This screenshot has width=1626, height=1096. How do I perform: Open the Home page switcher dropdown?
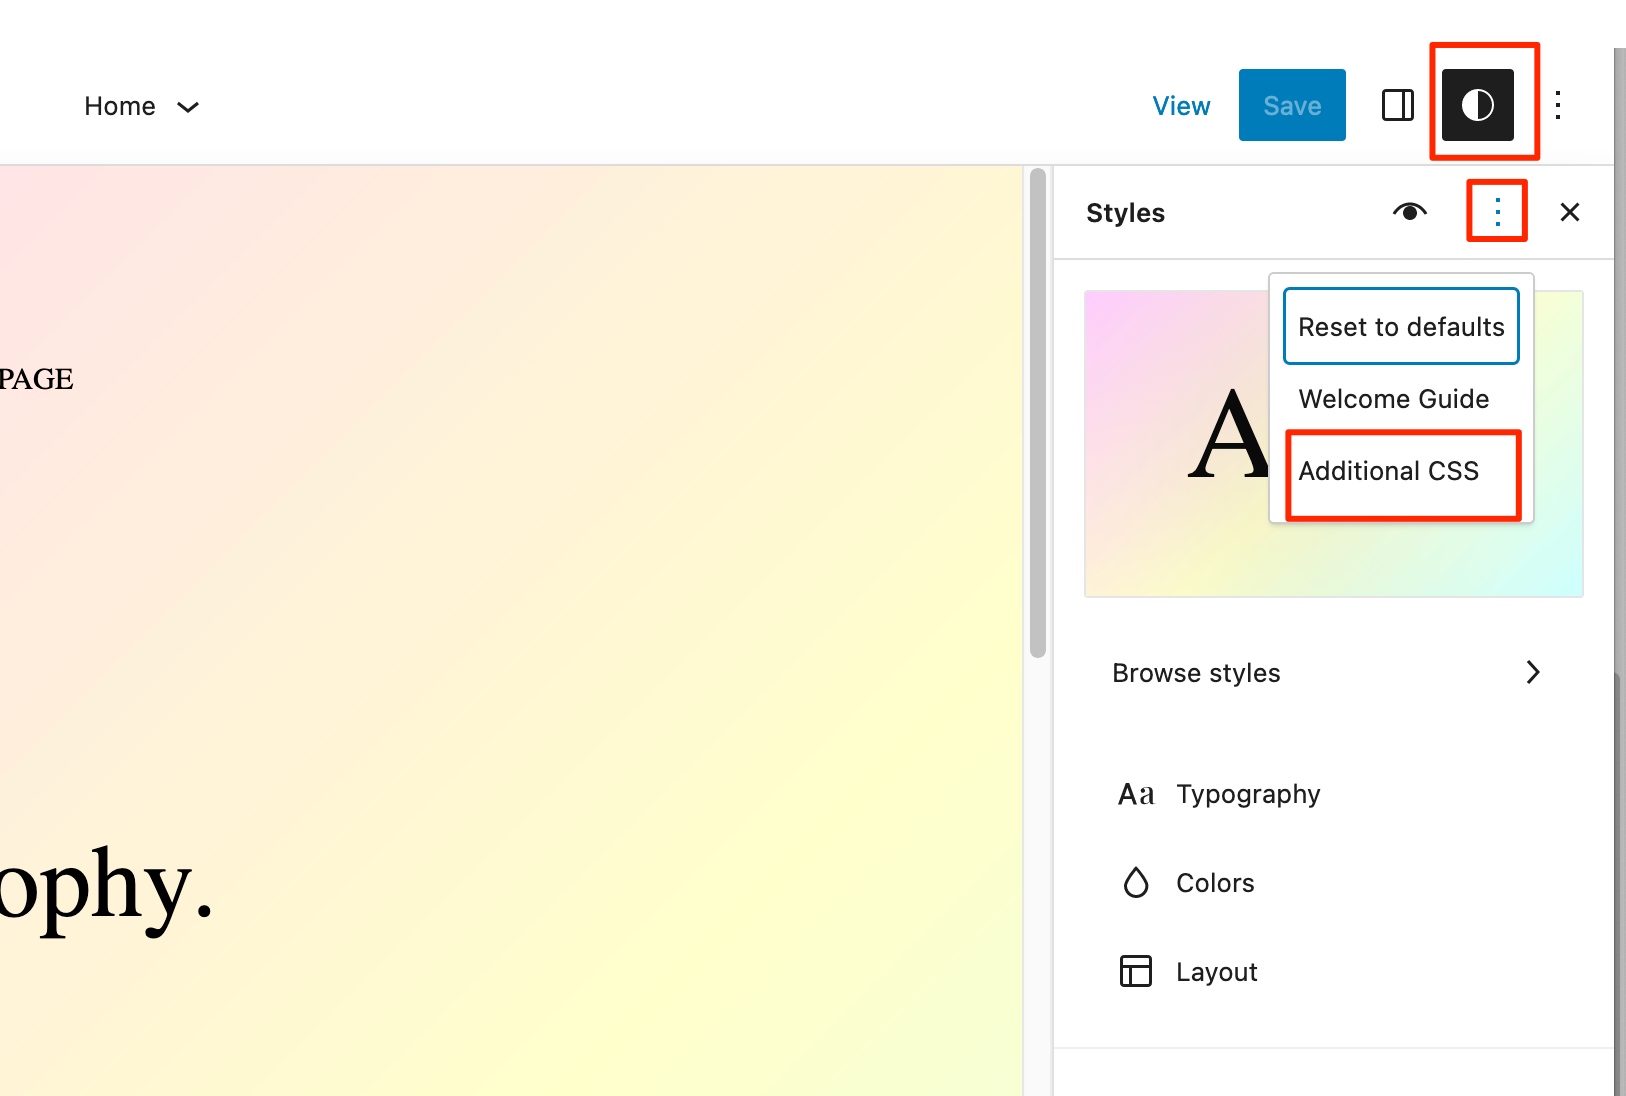click(x=142, y=105)
